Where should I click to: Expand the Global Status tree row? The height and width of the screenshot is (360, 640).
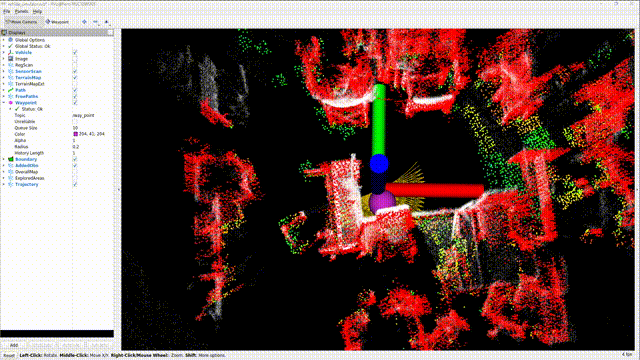coord(4,46)
